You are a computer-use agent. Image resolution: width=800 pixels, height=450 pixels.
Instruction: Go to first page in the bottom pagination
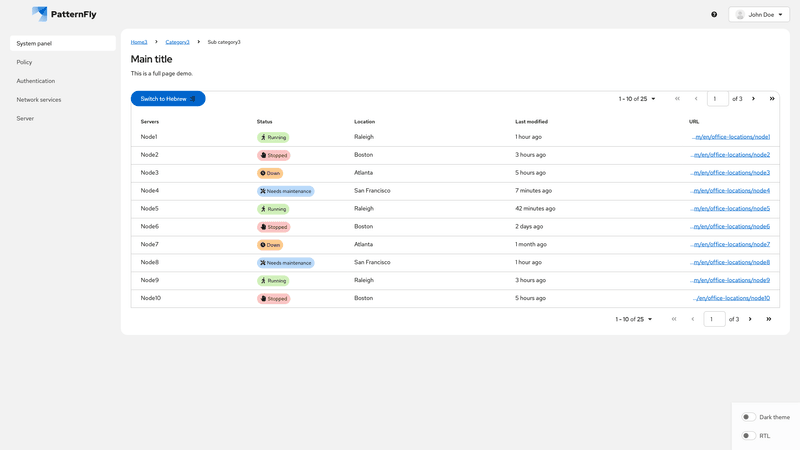coord(674,319)
